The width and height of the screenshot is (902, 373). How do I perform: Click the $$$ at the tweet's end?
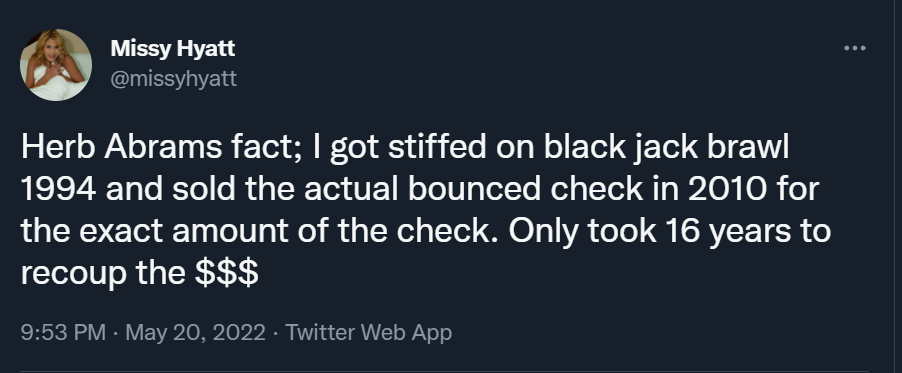227,273
